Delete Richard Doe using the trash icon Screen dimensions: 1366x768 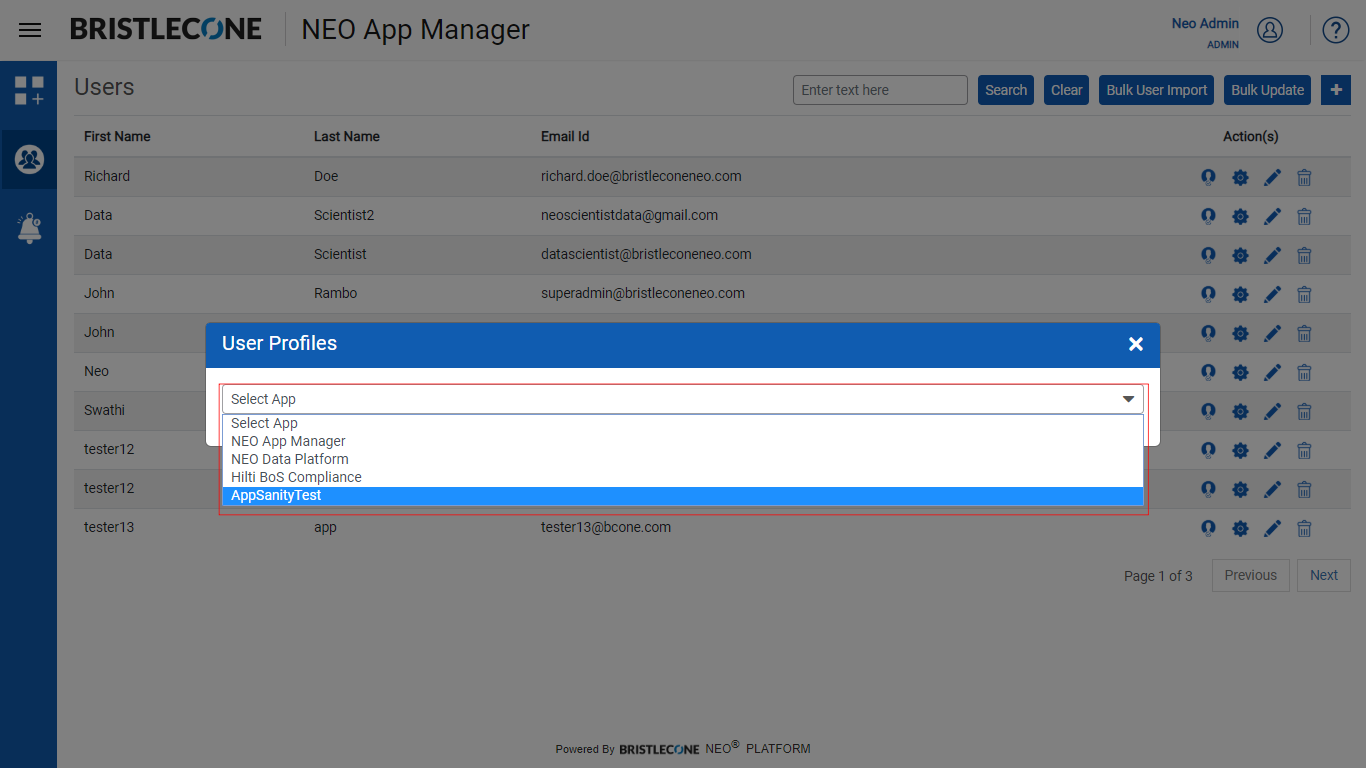tap(1304, 177)
